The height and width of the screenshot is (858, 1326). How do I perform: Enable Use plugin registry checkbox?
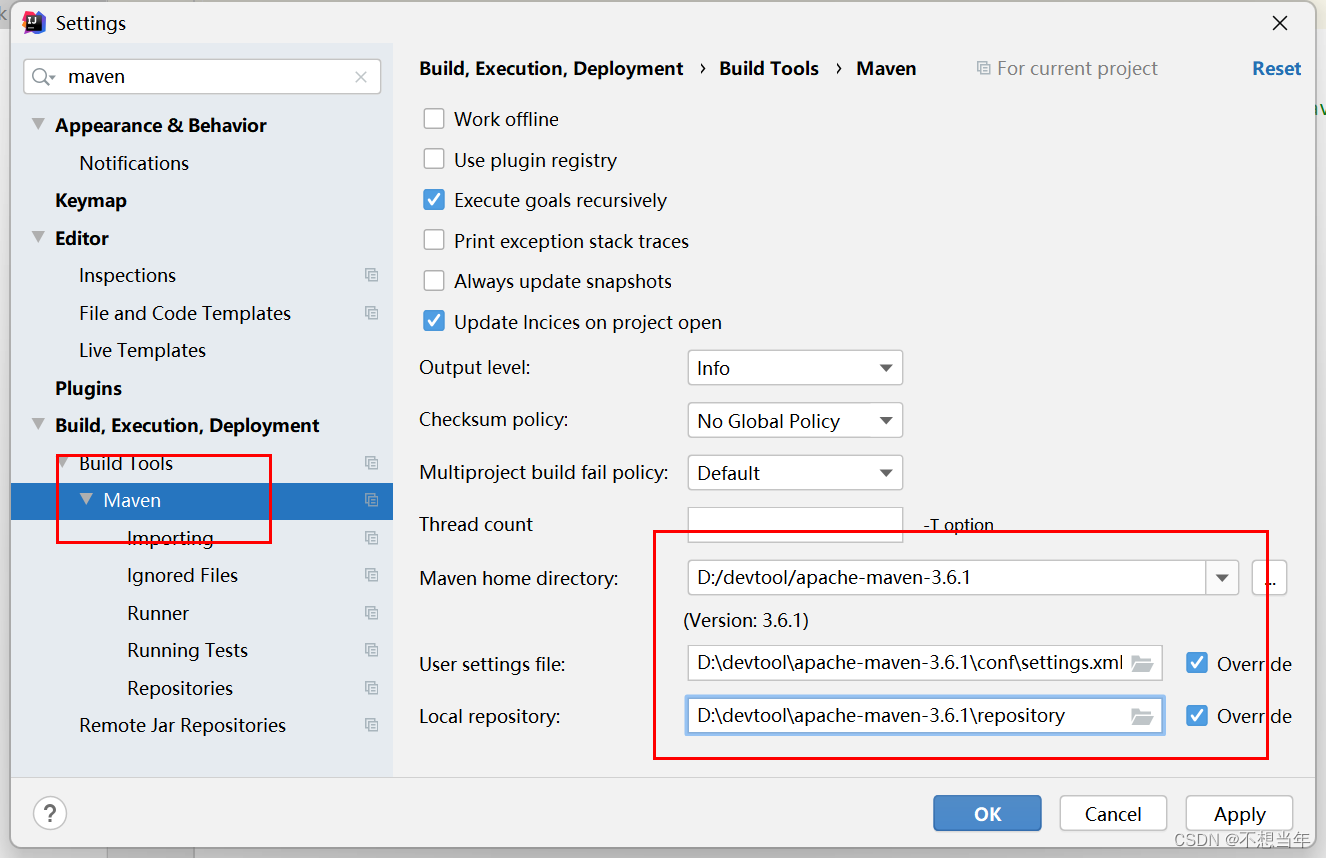pos(434,160)
